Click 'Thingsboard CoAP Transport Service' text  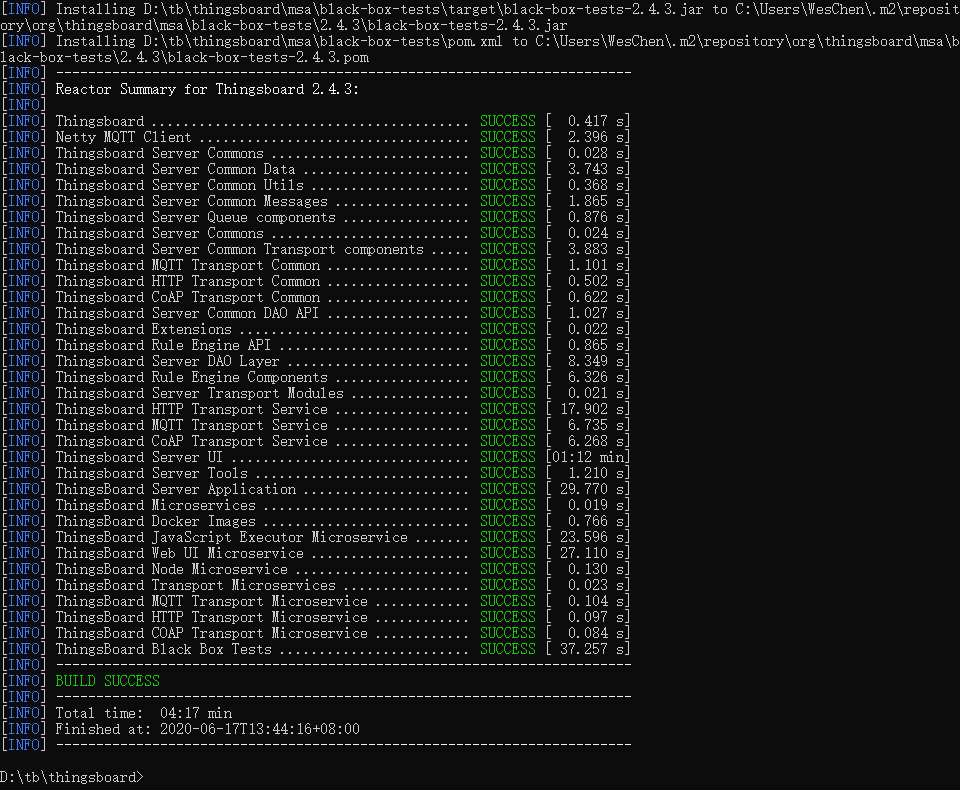[x=192, y=441]
